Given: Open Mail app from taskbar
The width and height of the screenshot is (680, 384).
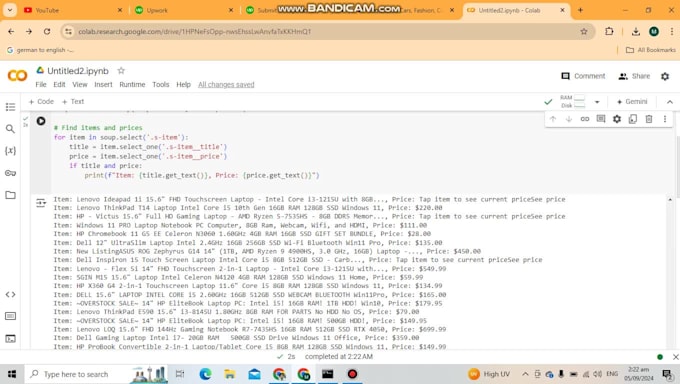Looking at the screenshot, I should (254, 374).
